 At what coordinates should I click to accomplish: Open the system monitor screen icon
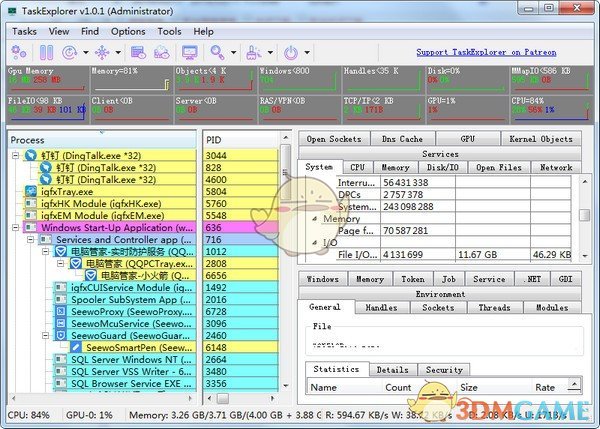(190, 52)
